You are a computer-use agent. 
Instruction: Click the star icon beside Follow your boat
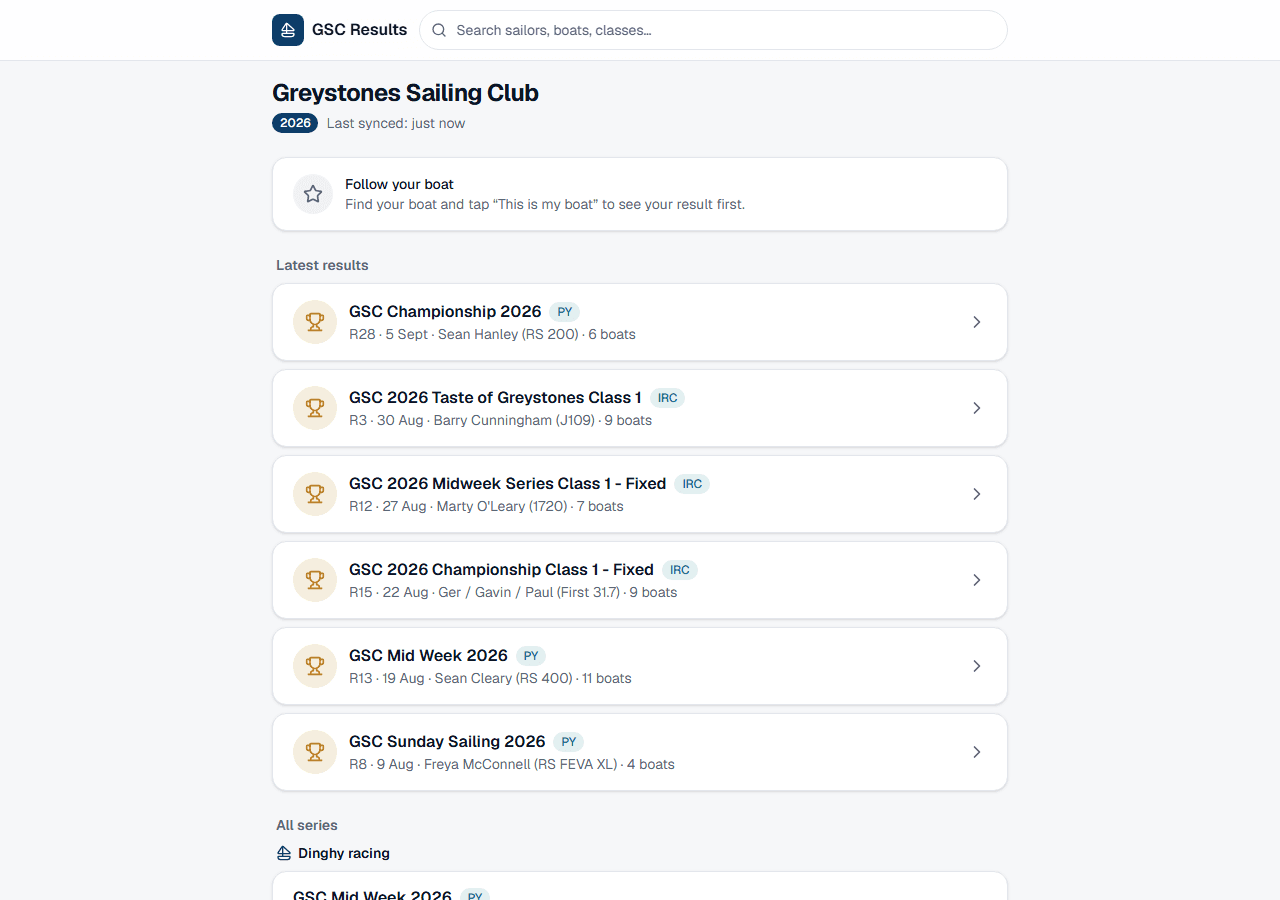313,194
